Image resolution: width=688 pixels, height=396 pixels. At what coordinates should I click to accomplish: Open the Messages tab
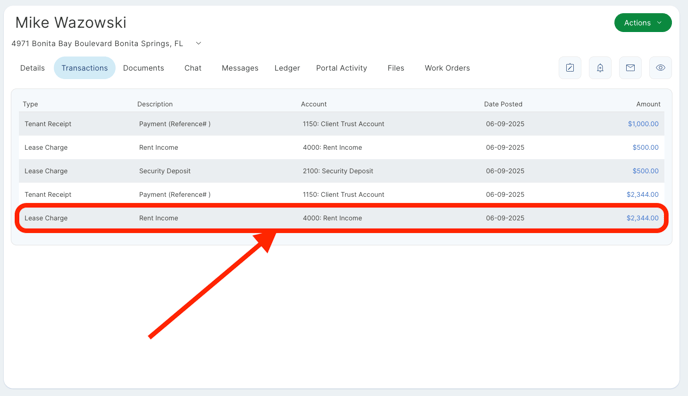point(240,68)
